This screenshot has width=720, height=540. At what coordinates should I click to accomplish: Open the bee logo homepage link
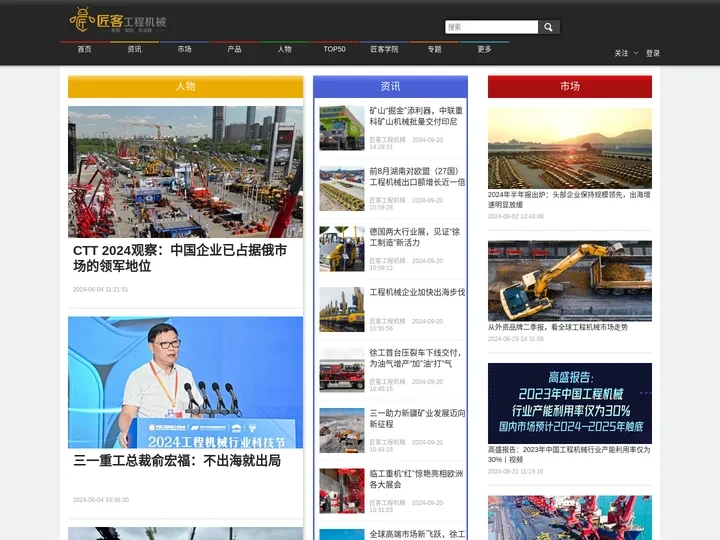coord(118,20)
